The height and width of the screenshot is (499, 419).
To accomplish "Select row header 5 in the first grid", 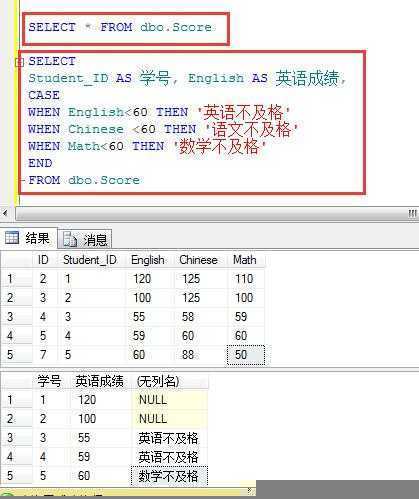I will [x=16, y=355].
